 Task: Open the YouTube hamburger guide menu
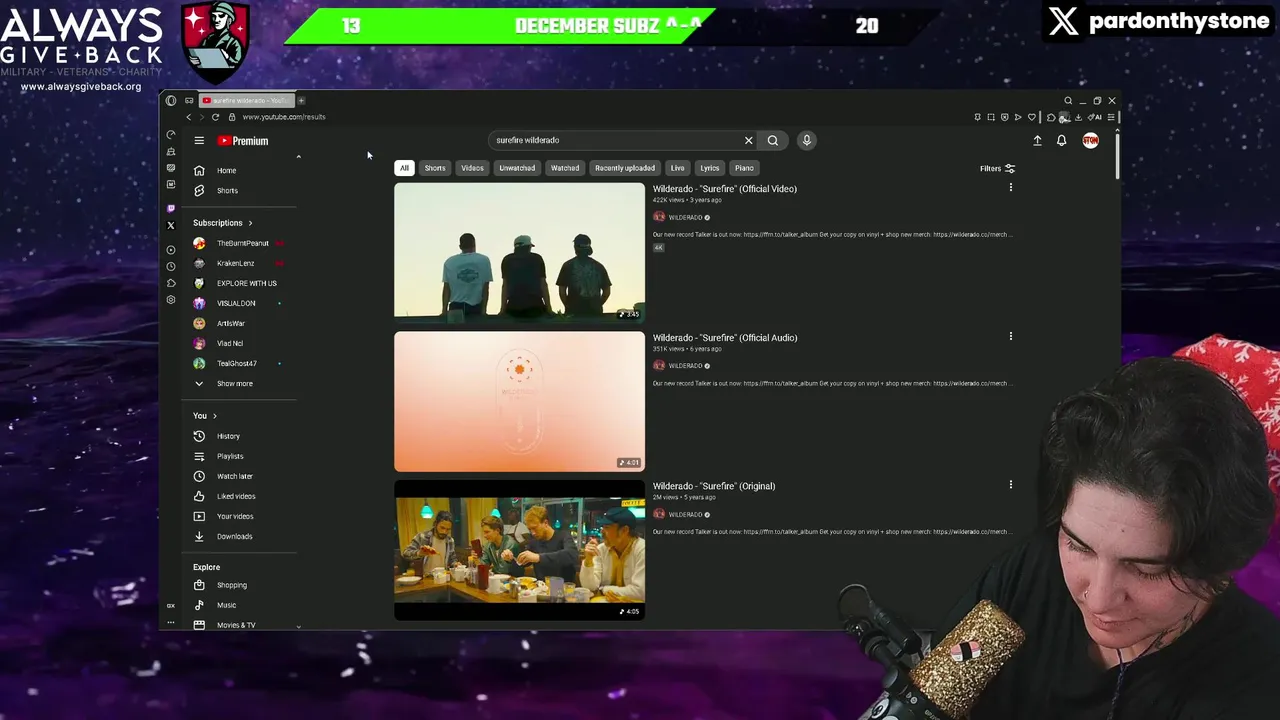tap(199, 141)
